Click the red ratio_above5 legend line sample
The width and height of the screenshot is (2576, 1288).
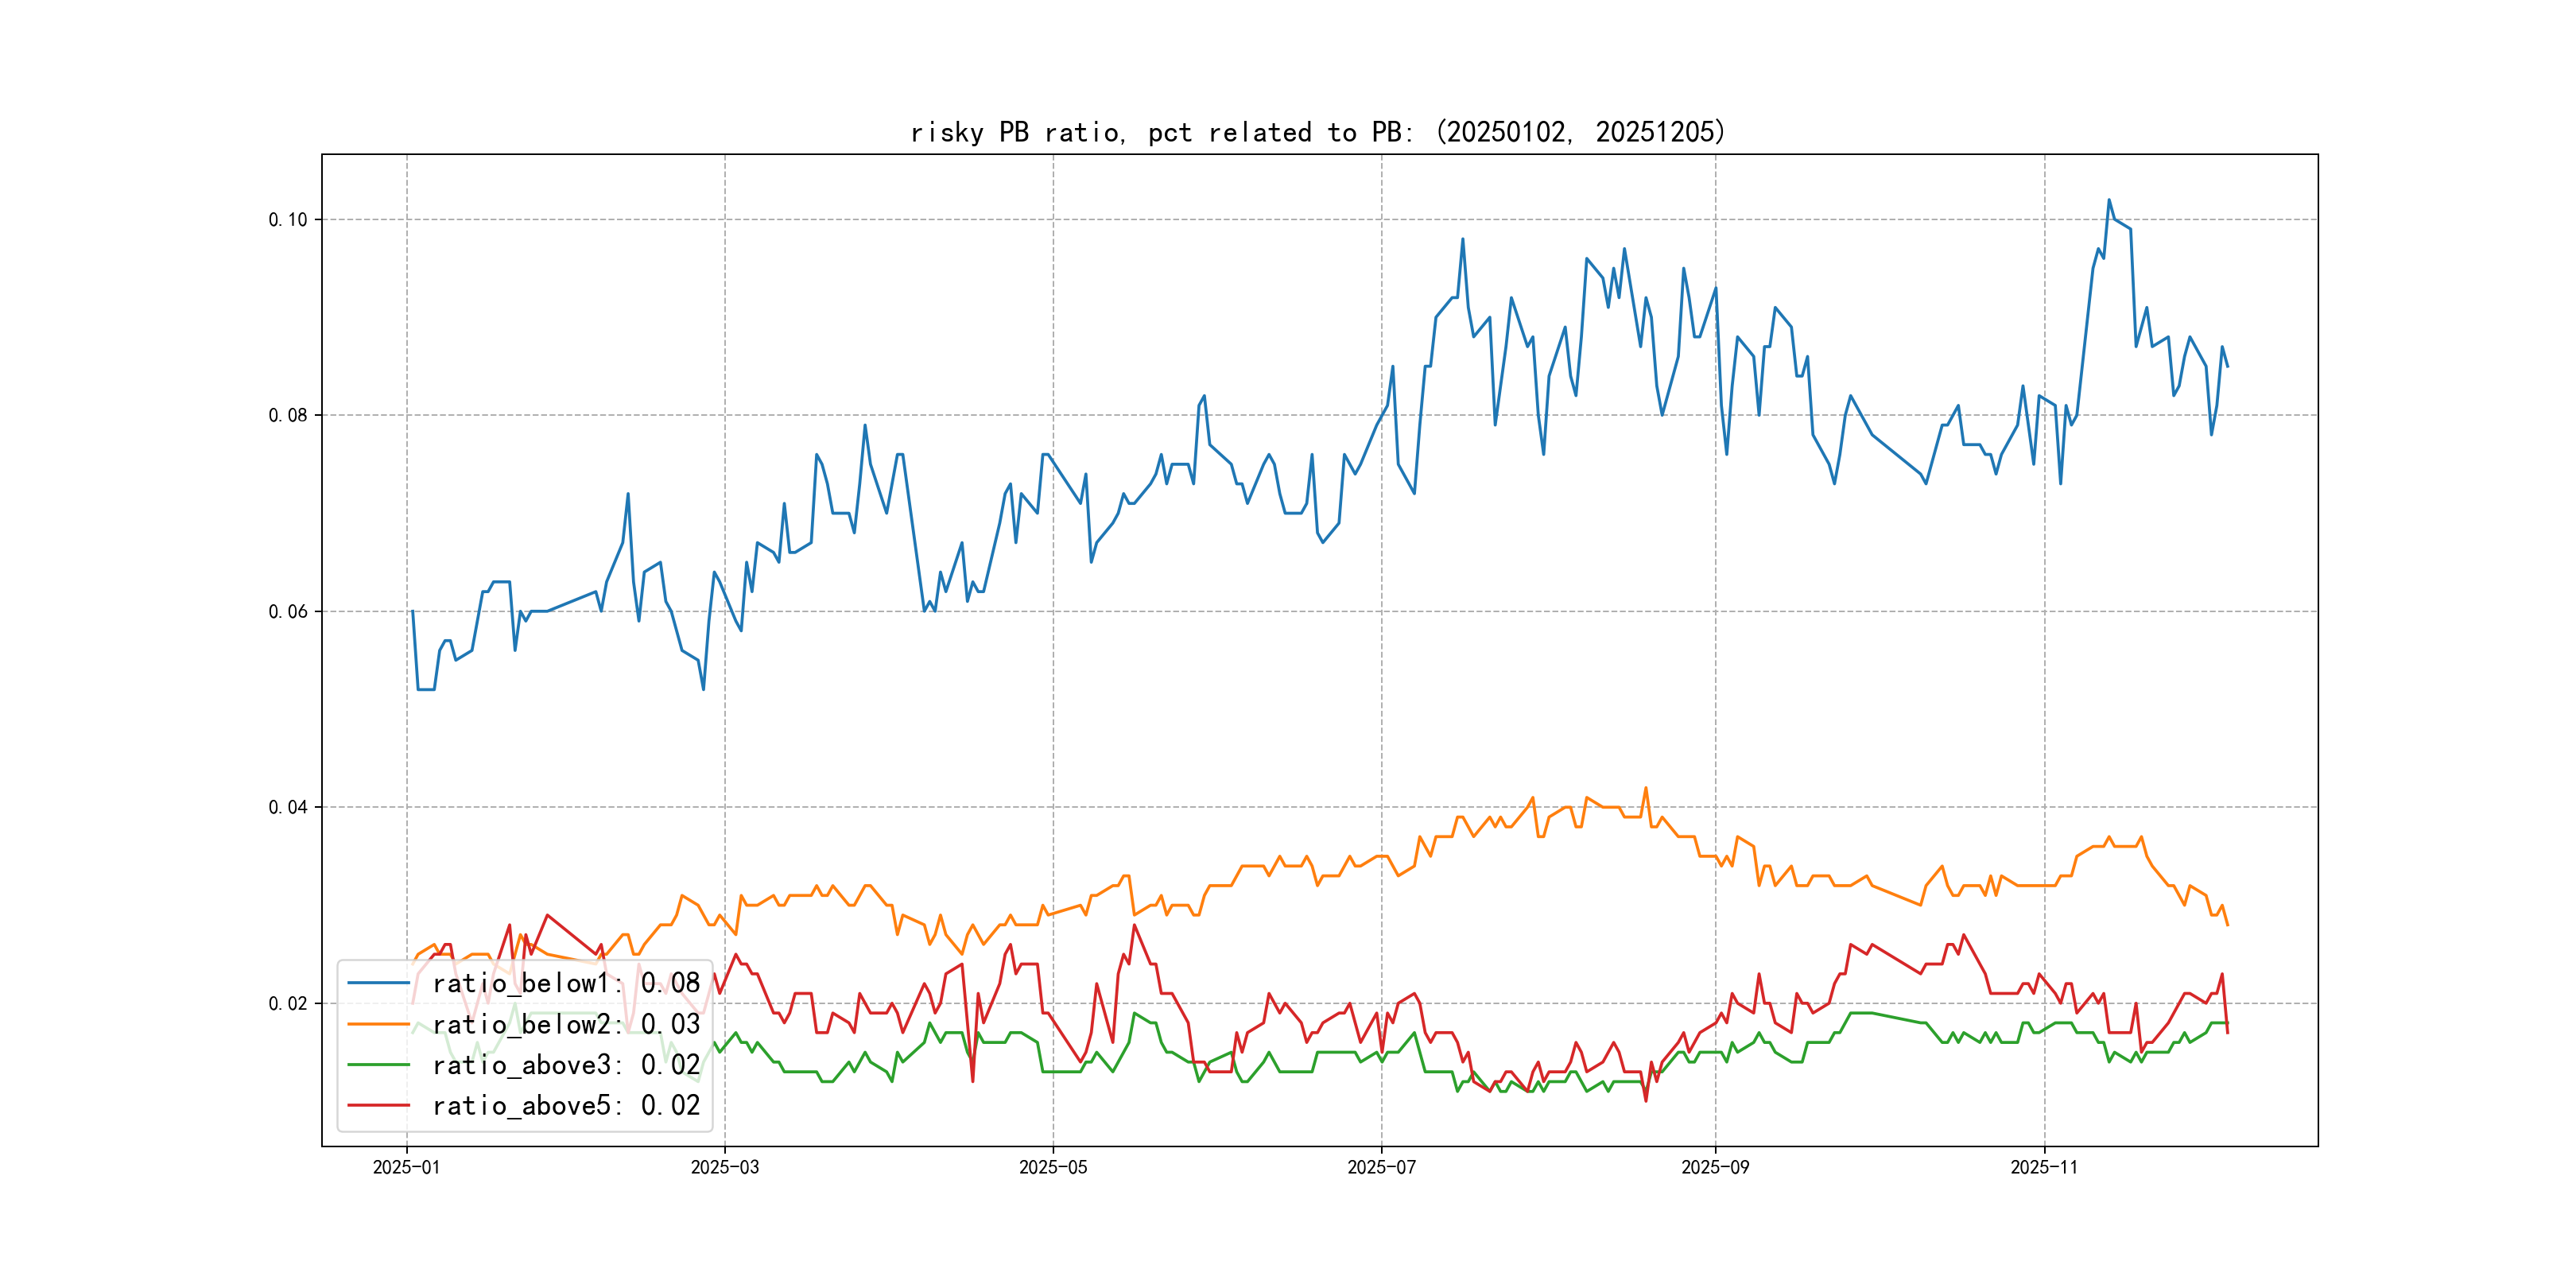[378, 1105]
